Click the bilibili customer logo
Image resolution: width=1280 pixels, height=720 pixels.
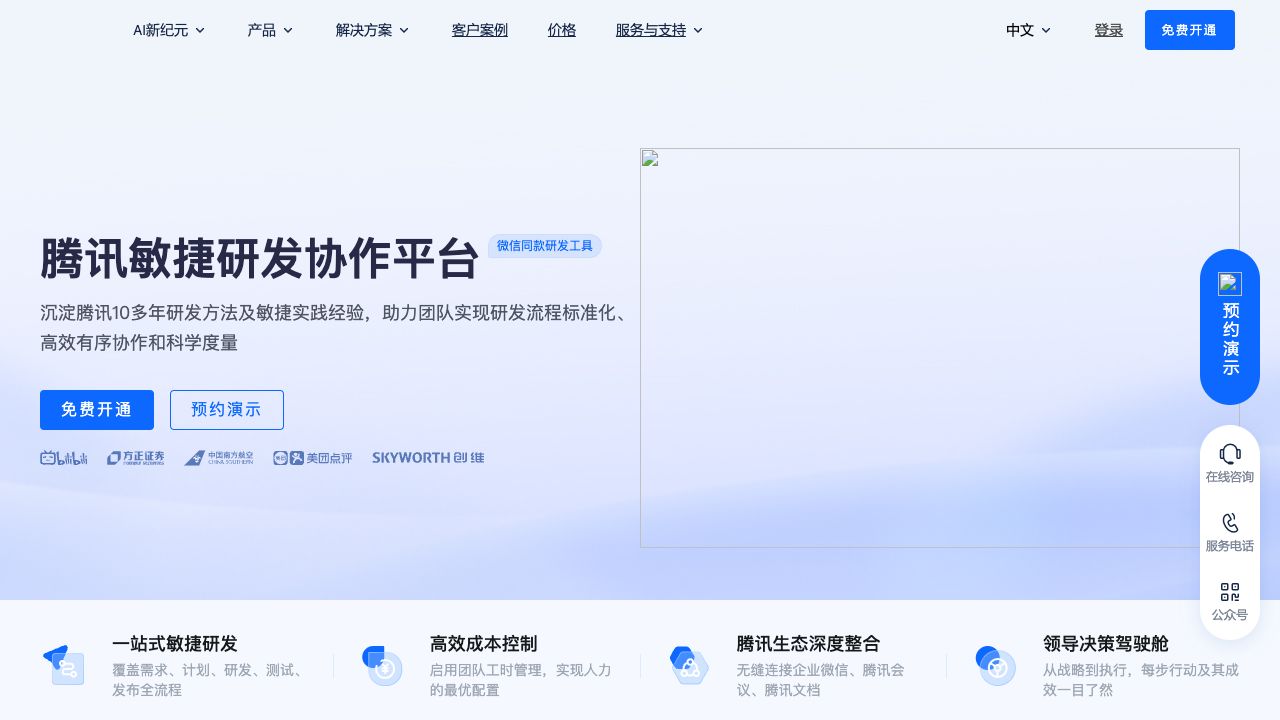64,458
